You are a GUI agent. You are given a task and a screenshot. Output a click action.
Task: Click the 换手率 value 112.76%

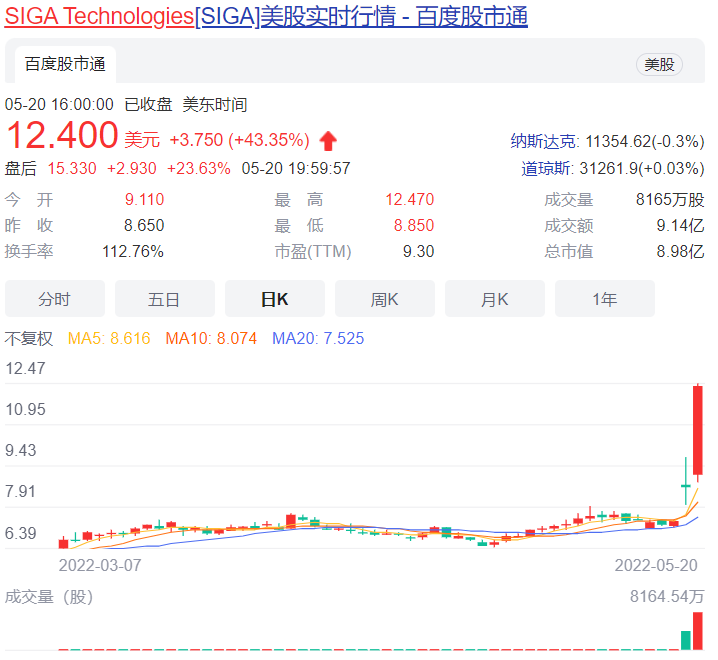(133, 251)
